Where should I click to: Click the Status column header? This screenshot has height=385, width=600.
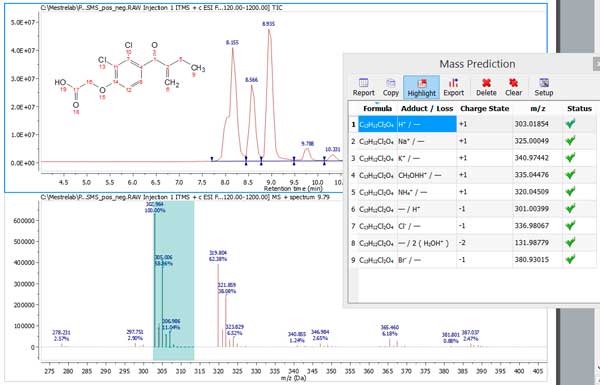(x=579, y=109)
